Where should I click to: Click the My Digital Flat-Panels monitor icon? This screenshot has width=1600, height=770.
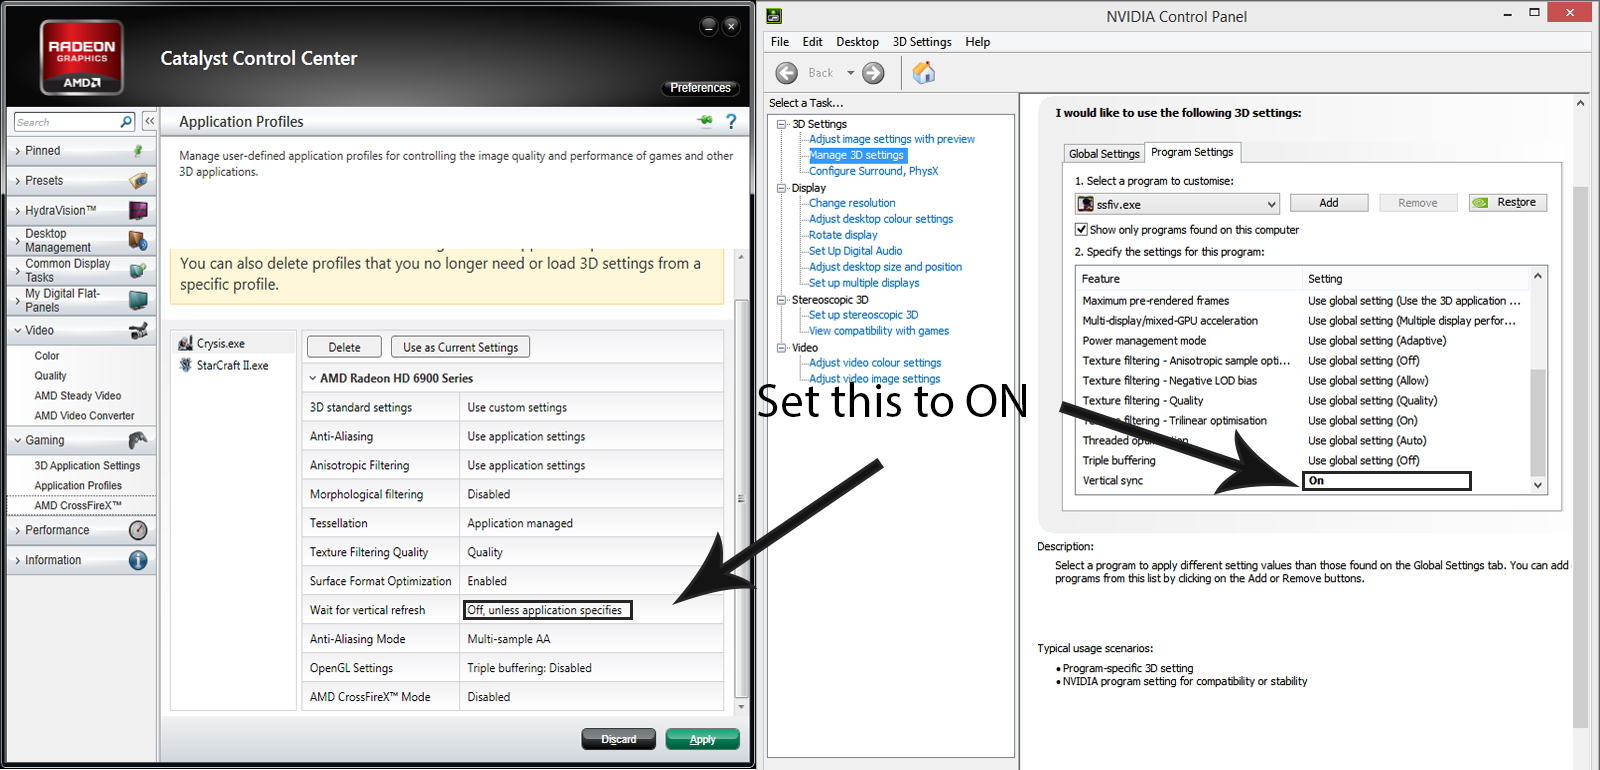pos(138,300)
